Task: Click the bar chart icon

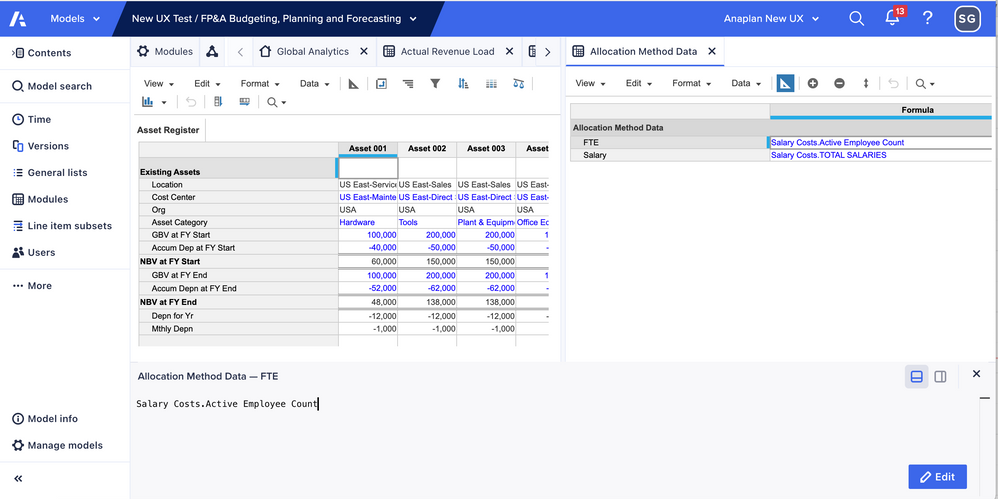Action: click(148, 102)
